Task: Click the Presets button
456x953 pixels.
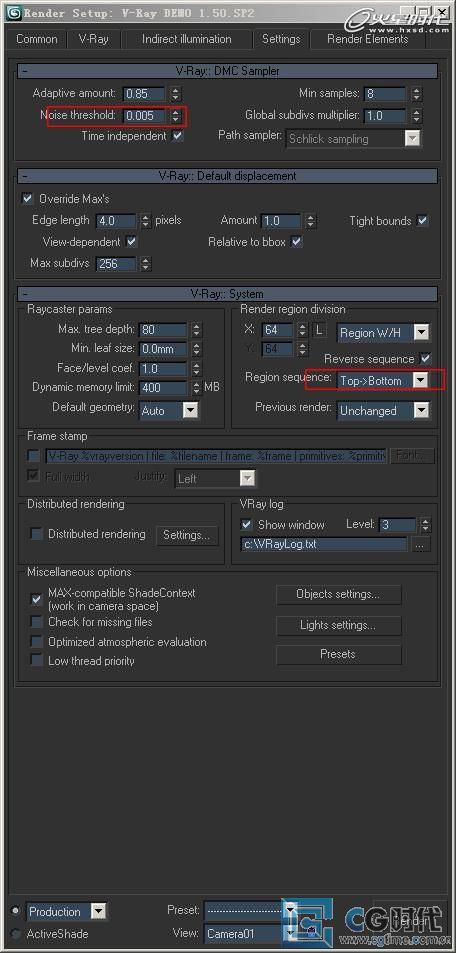Action: click(x=338, y=655)
